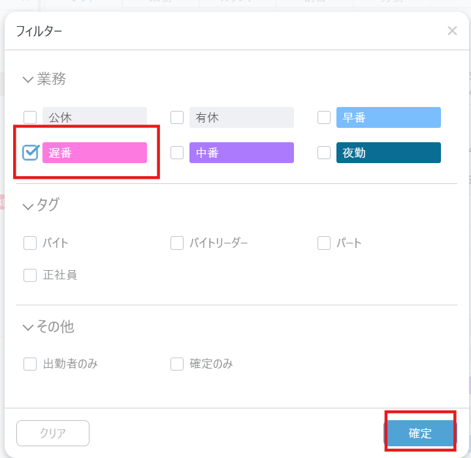471x458 pixels.
Task: Enable the 確定のみ option
Action: tap(177, 364)
